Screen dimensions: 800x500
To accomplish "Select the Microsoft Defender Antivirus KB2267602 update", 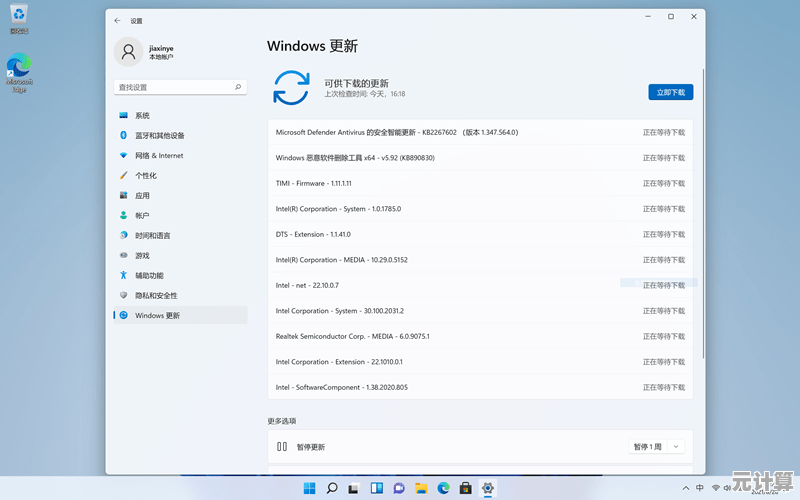I will pos(480,132).
